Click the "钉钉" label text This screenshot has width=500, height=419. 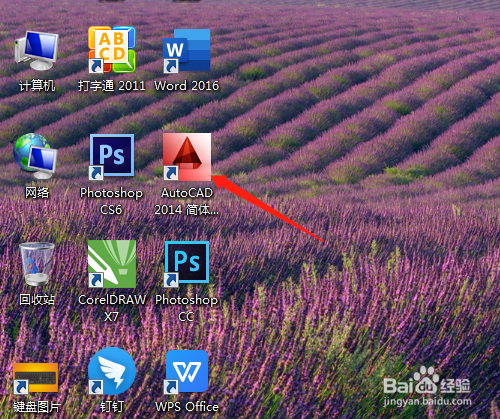pos(112,407)
